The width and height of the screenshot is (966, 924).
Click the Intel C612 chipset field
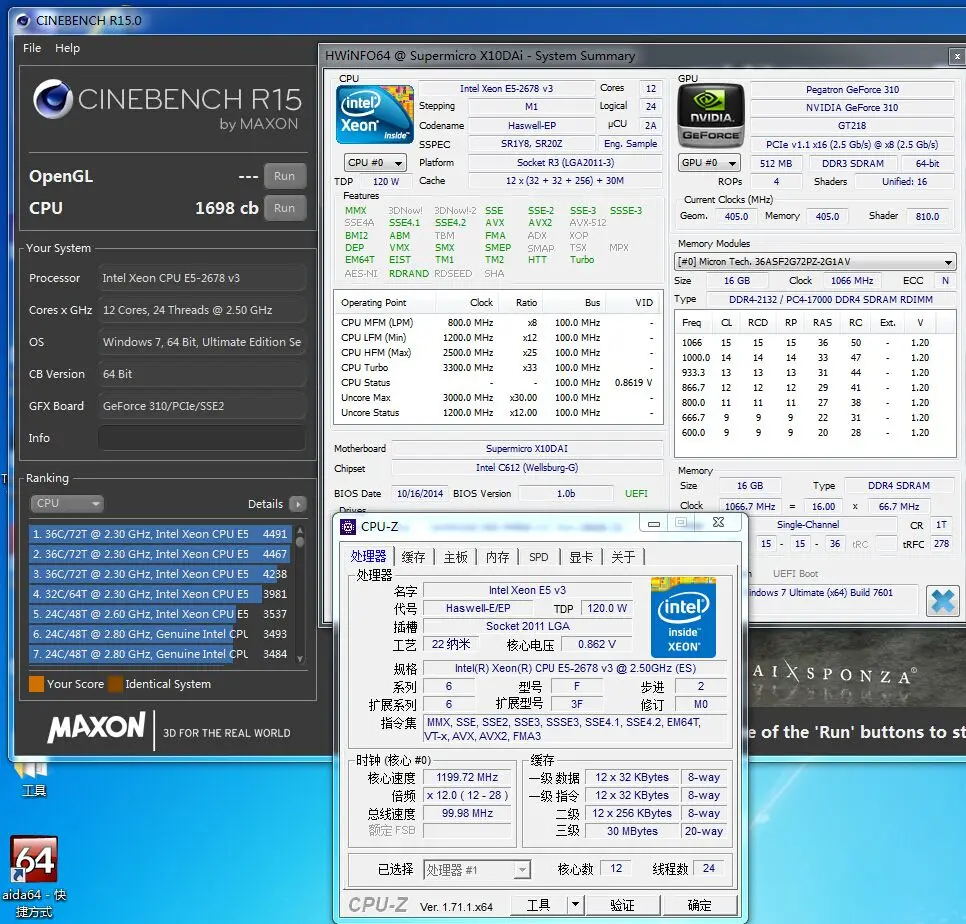coord(527,468)
